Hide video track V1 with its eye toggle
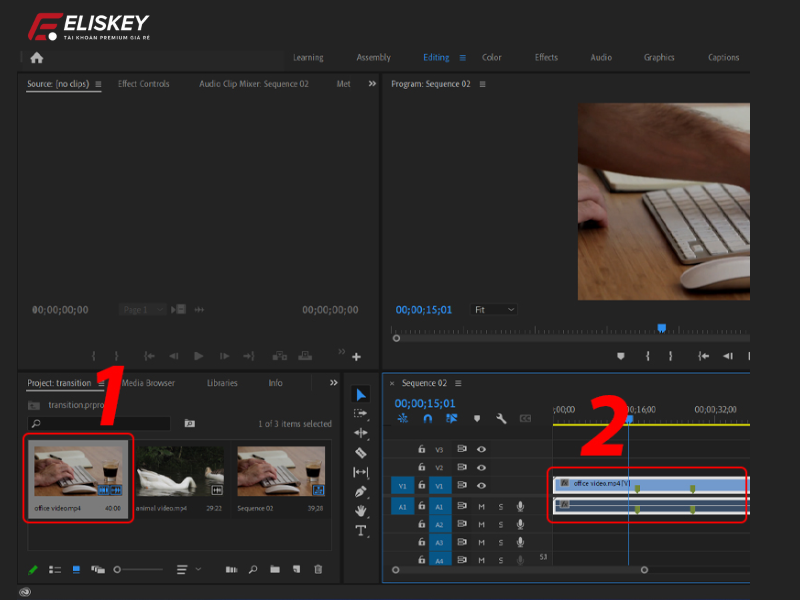 (x=481, y=484)
